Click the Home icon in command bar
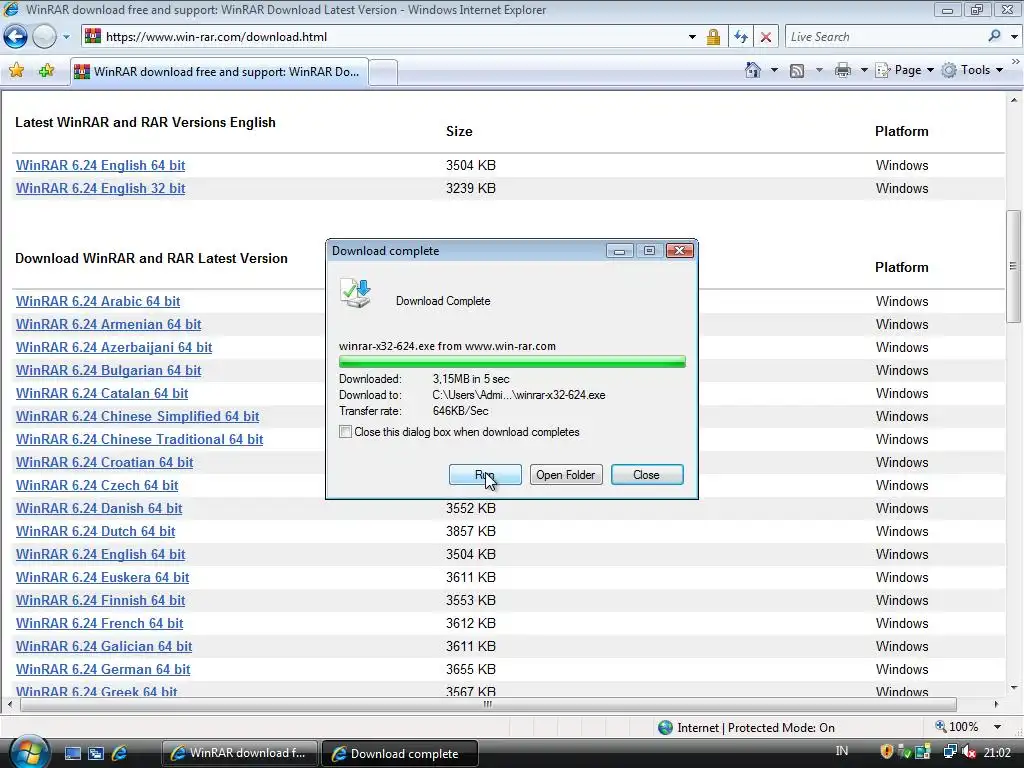This screenshot has width=1024, height=768. tap(753, 70)
